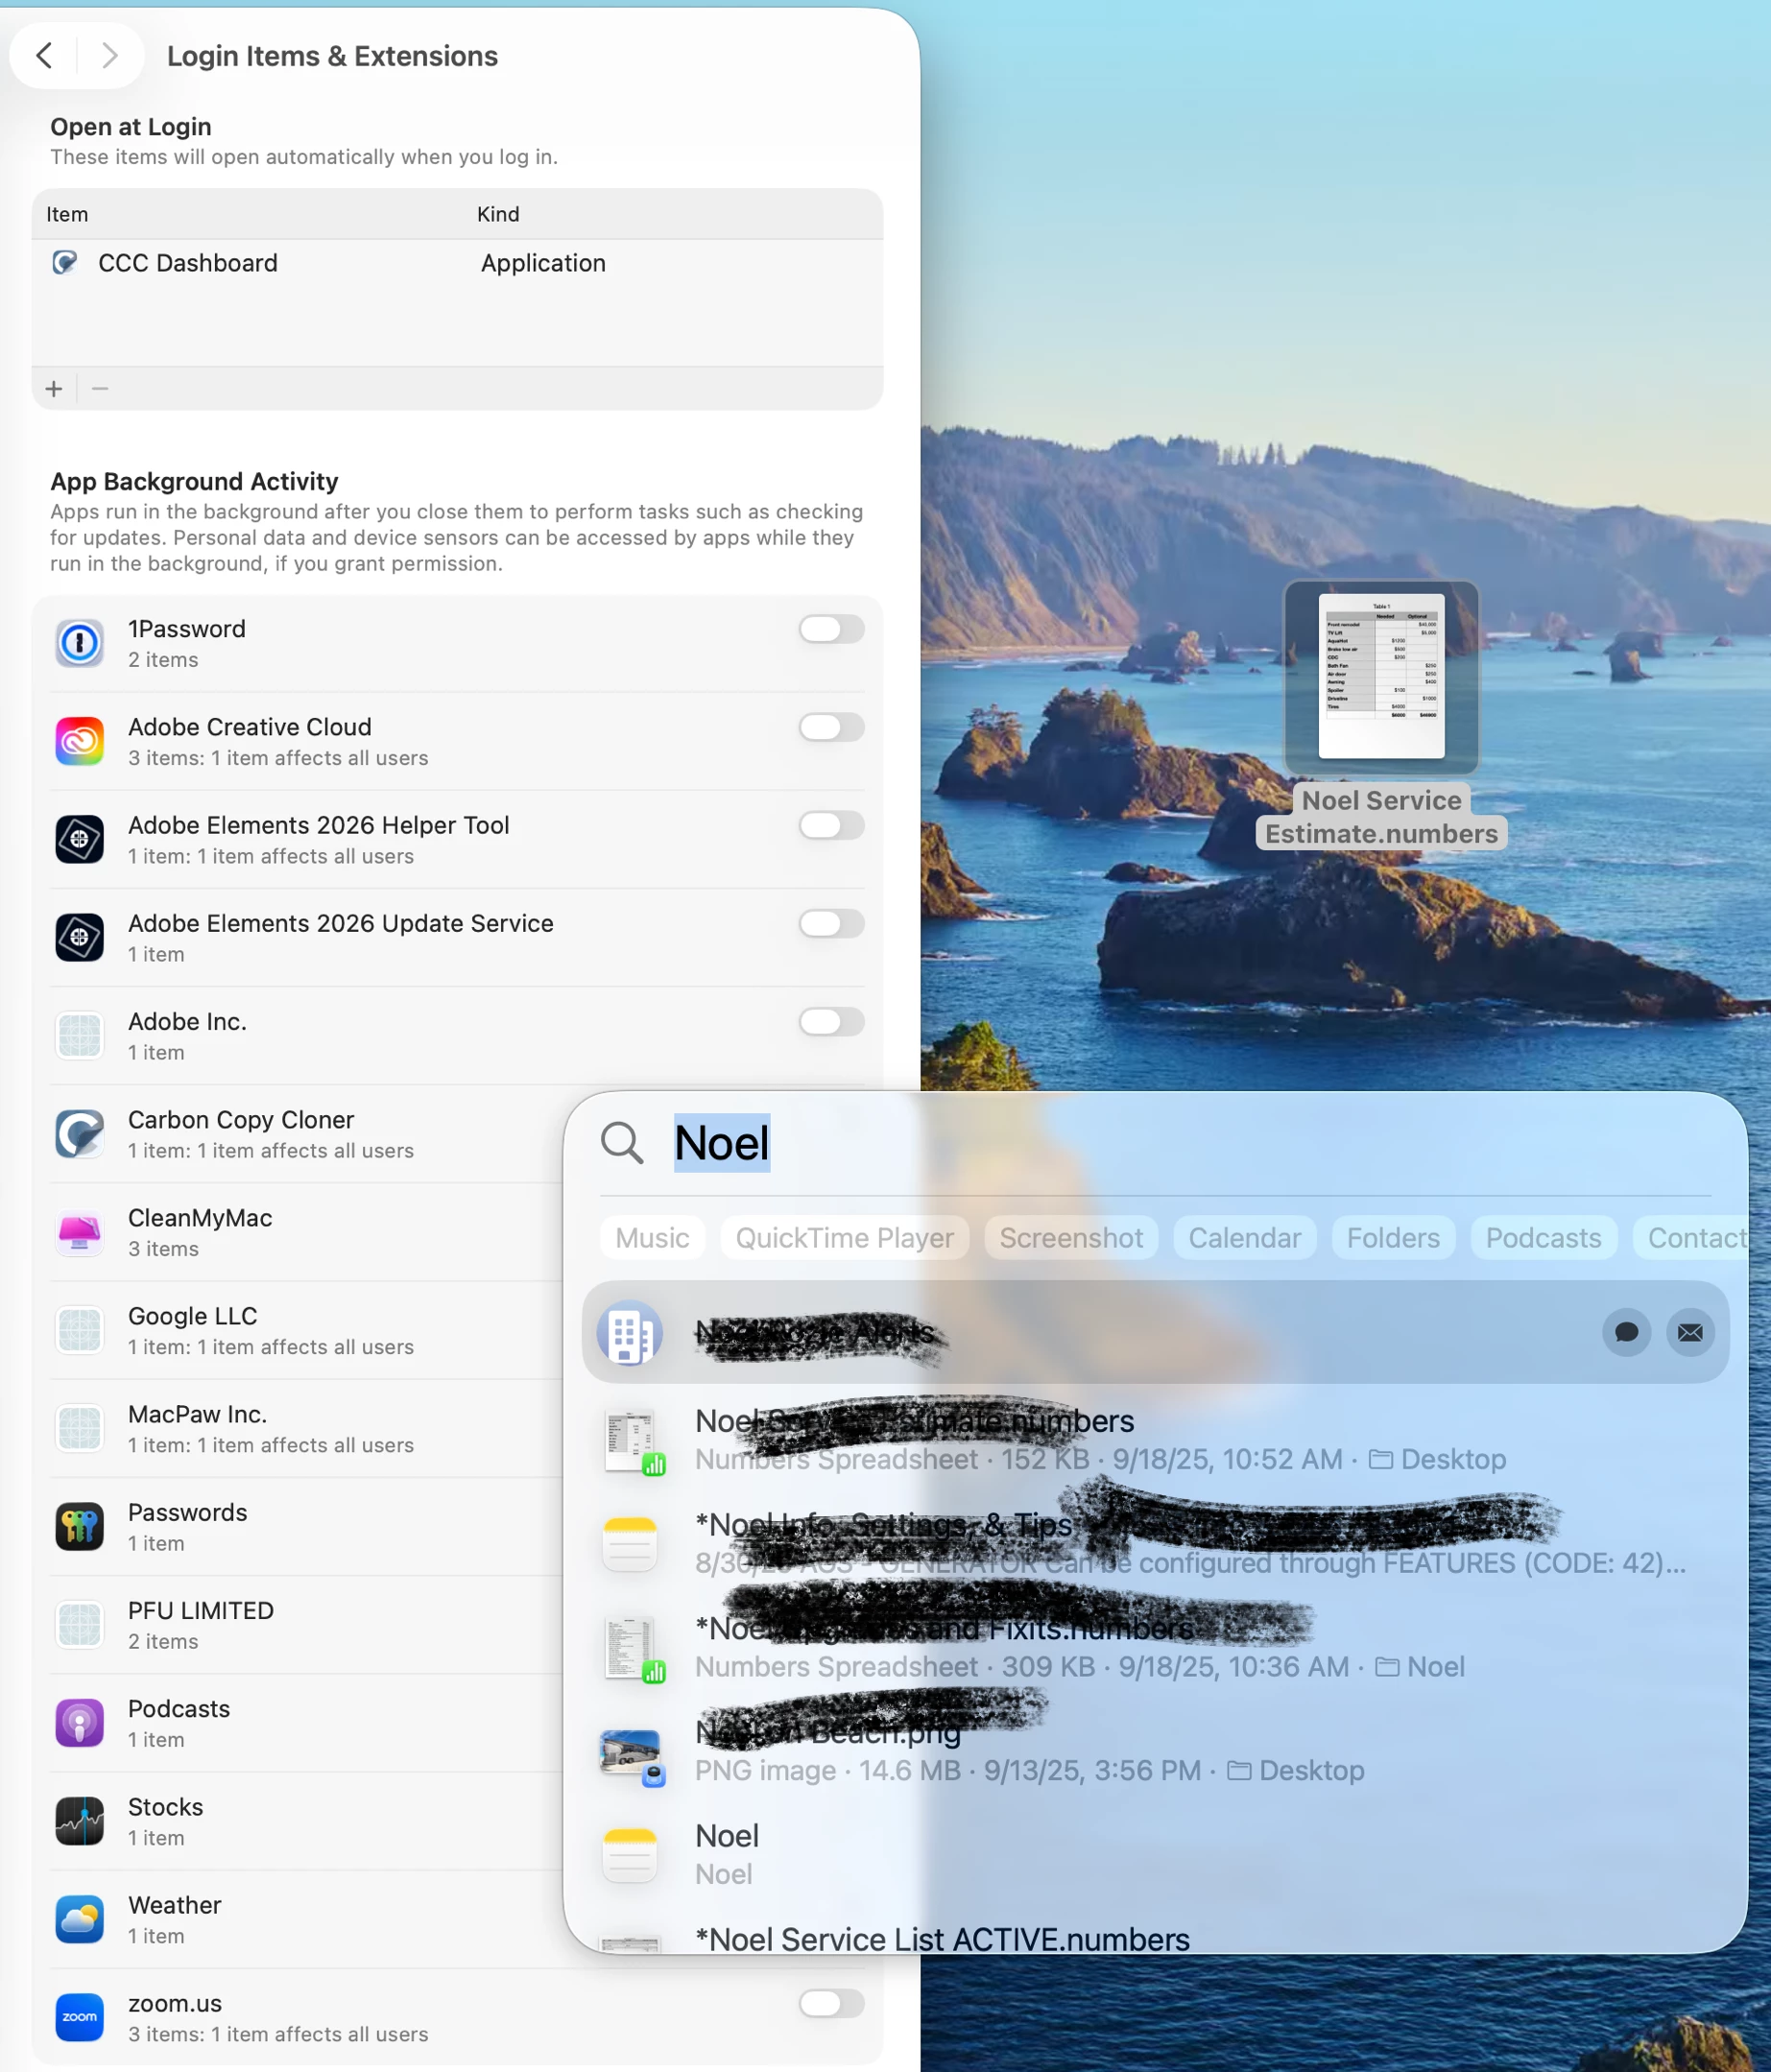Screen dimensions: 1771x2072
Task: Click the Podcasts app icon
Action: [x=80, y=1723]
